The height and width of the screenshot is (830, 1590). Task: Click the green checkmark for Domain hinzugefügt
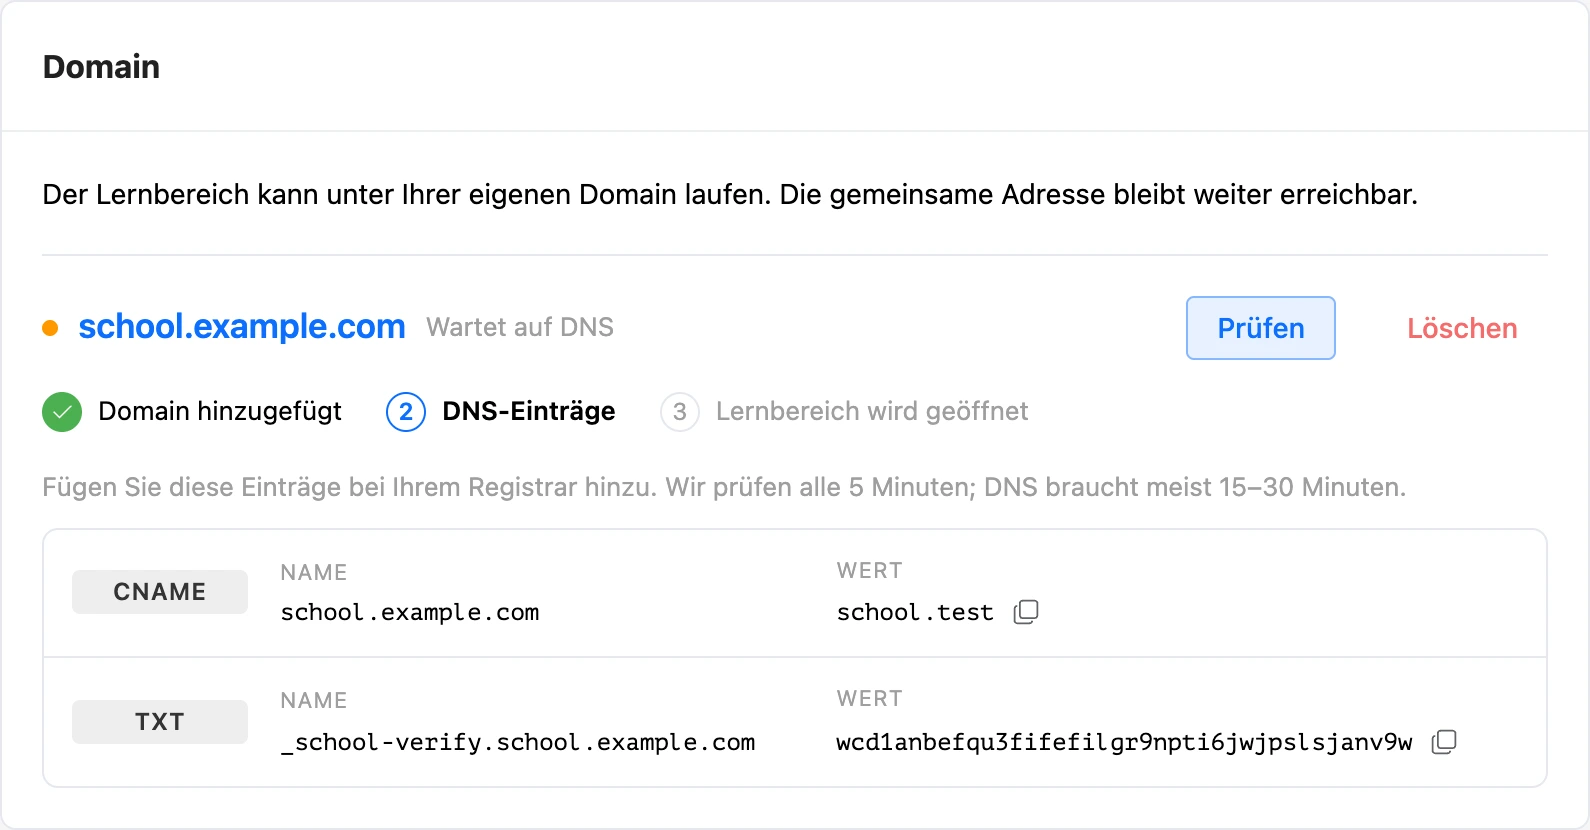click(62, 412)
